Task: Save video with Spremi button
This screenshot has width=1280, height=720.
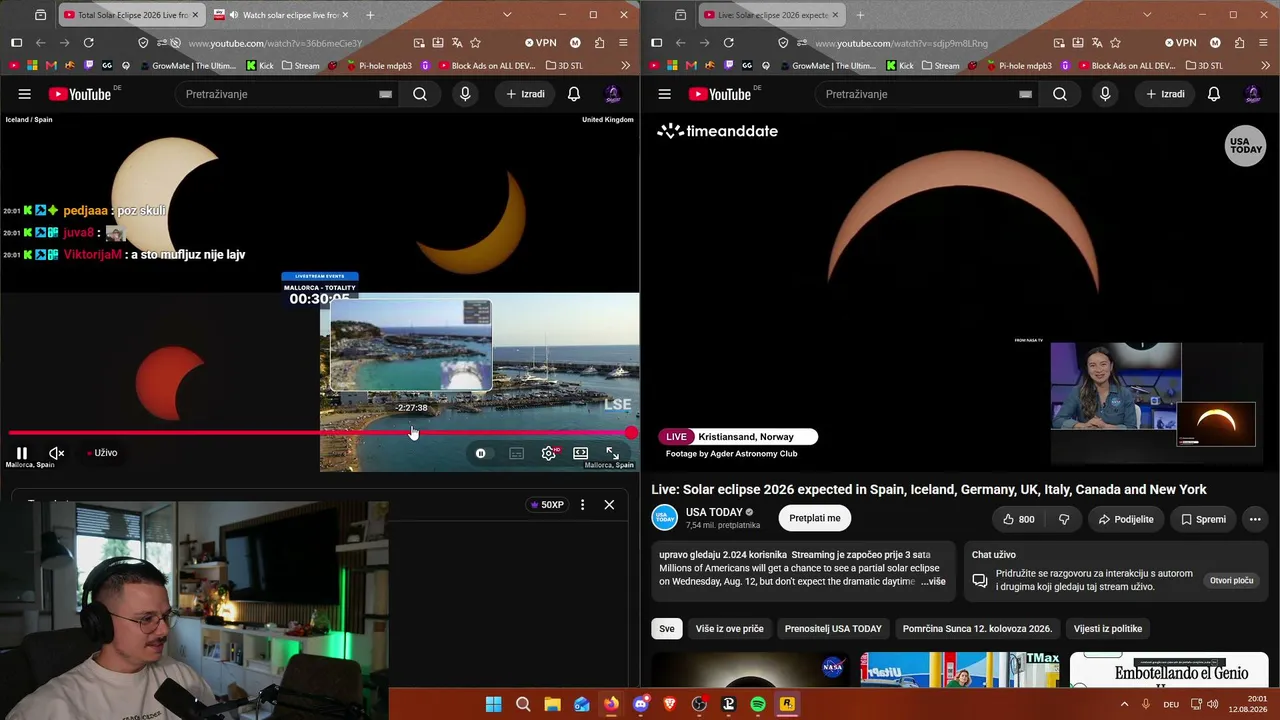Action: pyautogui.click(x=1203, y=519)
